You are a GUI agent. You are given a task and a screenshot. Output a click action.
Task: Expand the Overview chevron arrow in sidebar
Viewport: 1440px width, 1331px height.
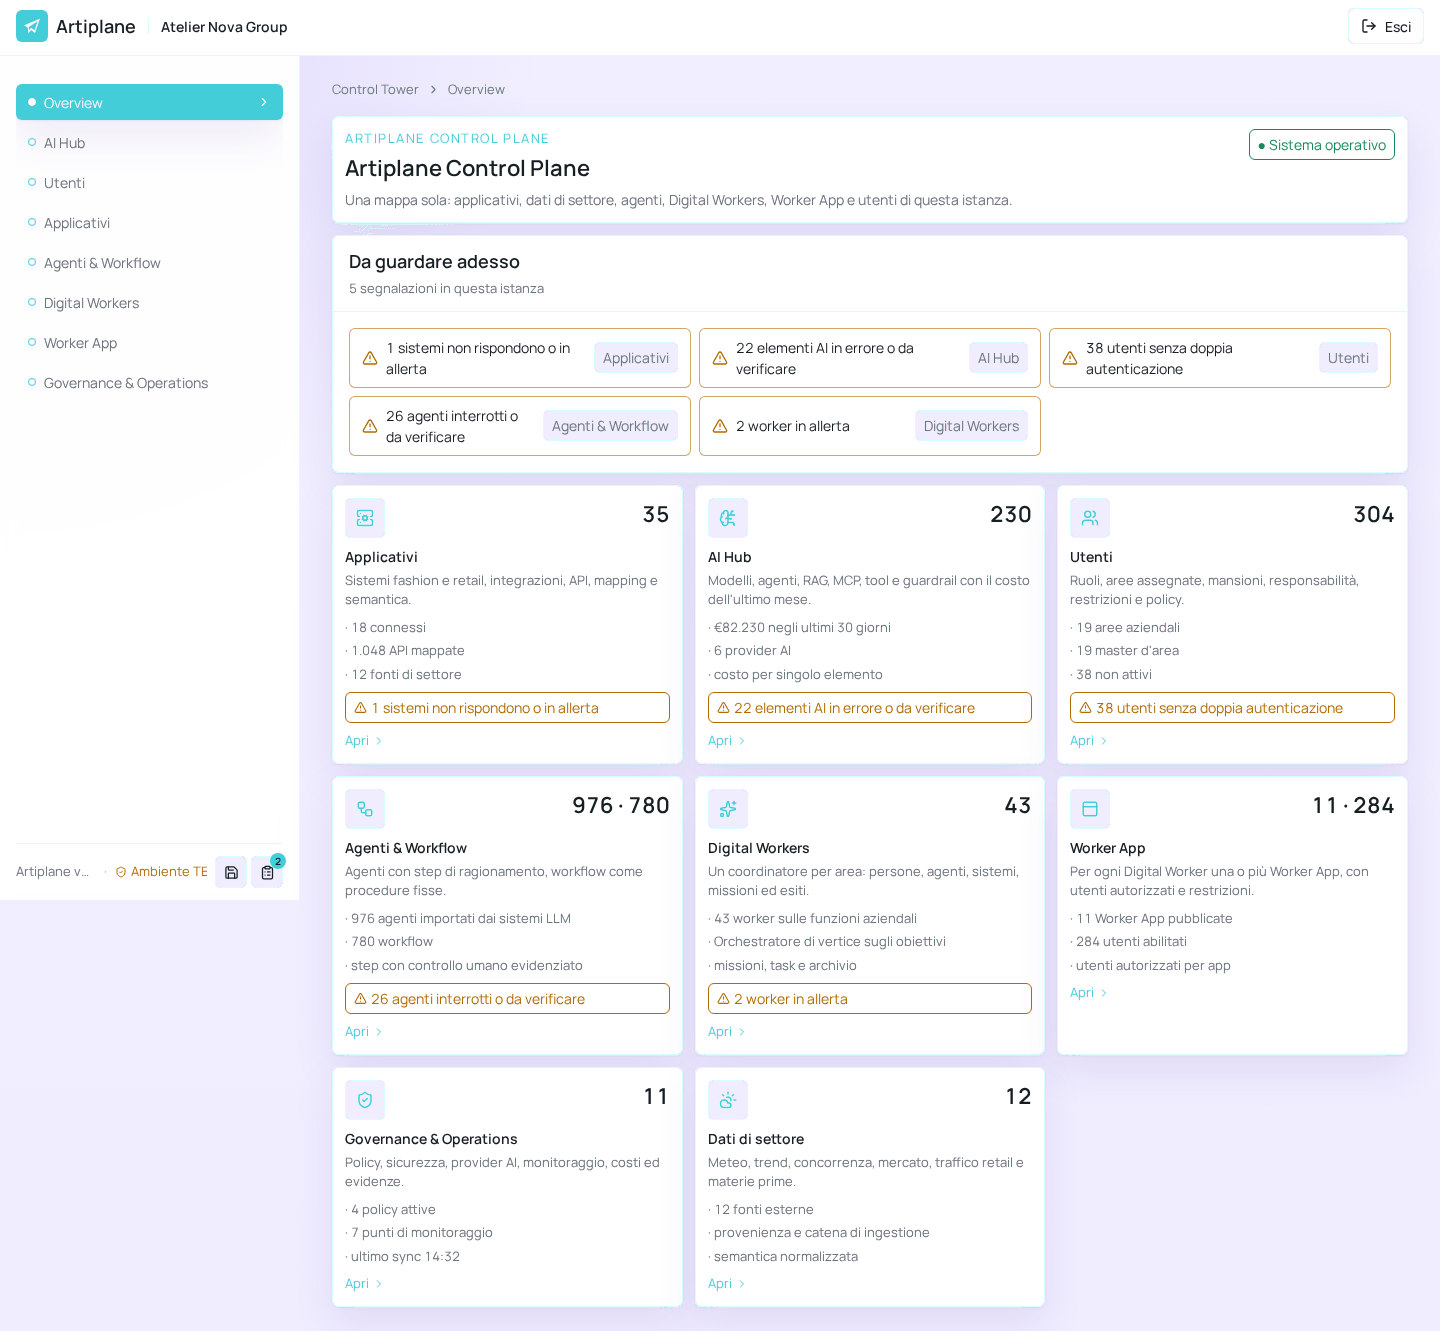coord(264,102)
